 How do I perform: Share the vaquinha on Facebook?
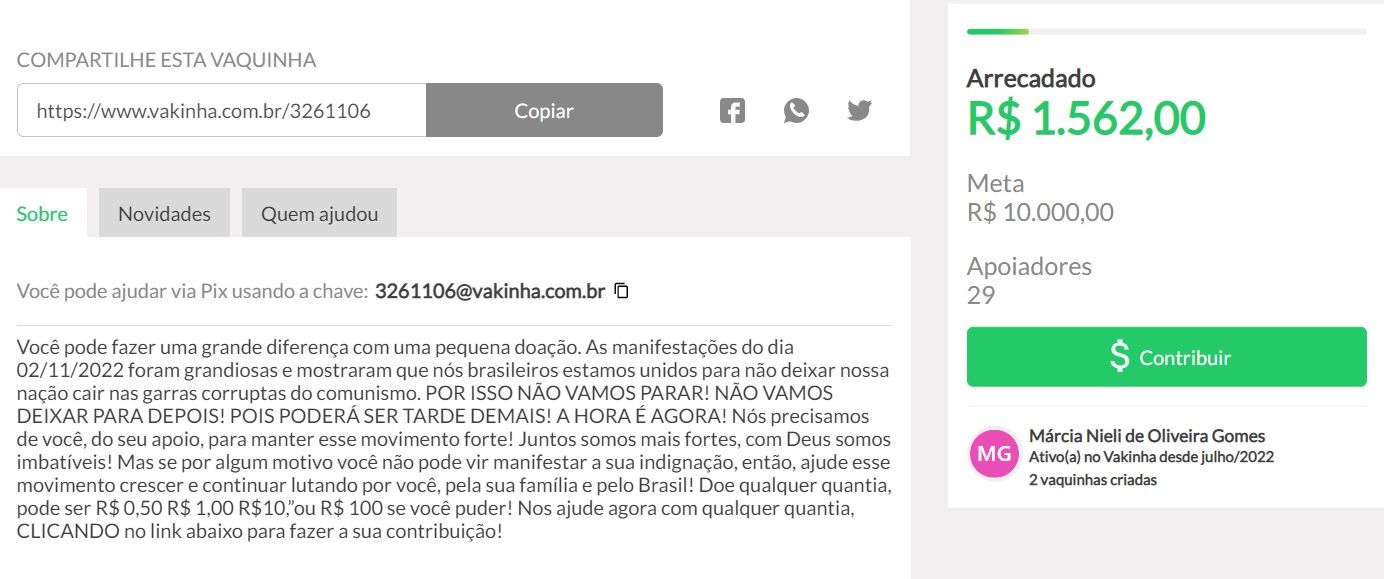[x=732, y=110]
